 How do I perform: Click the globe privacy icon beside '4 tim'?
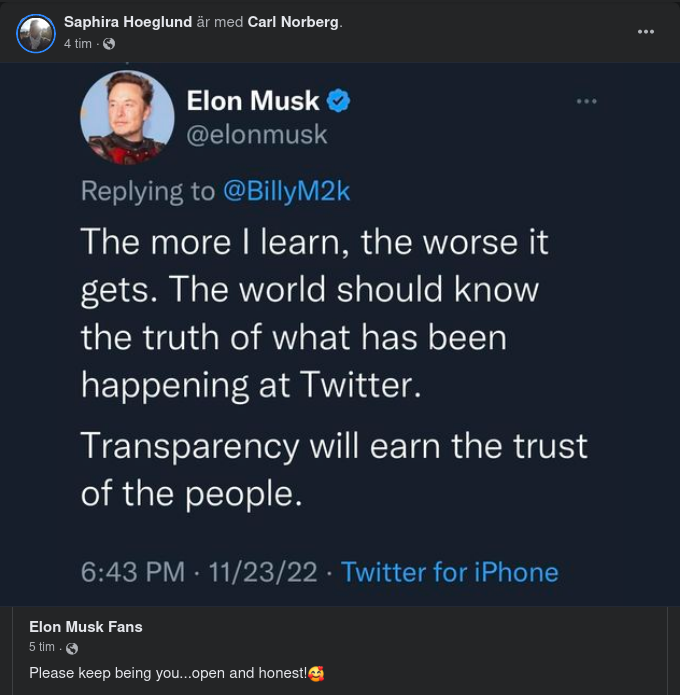[109, 44]
